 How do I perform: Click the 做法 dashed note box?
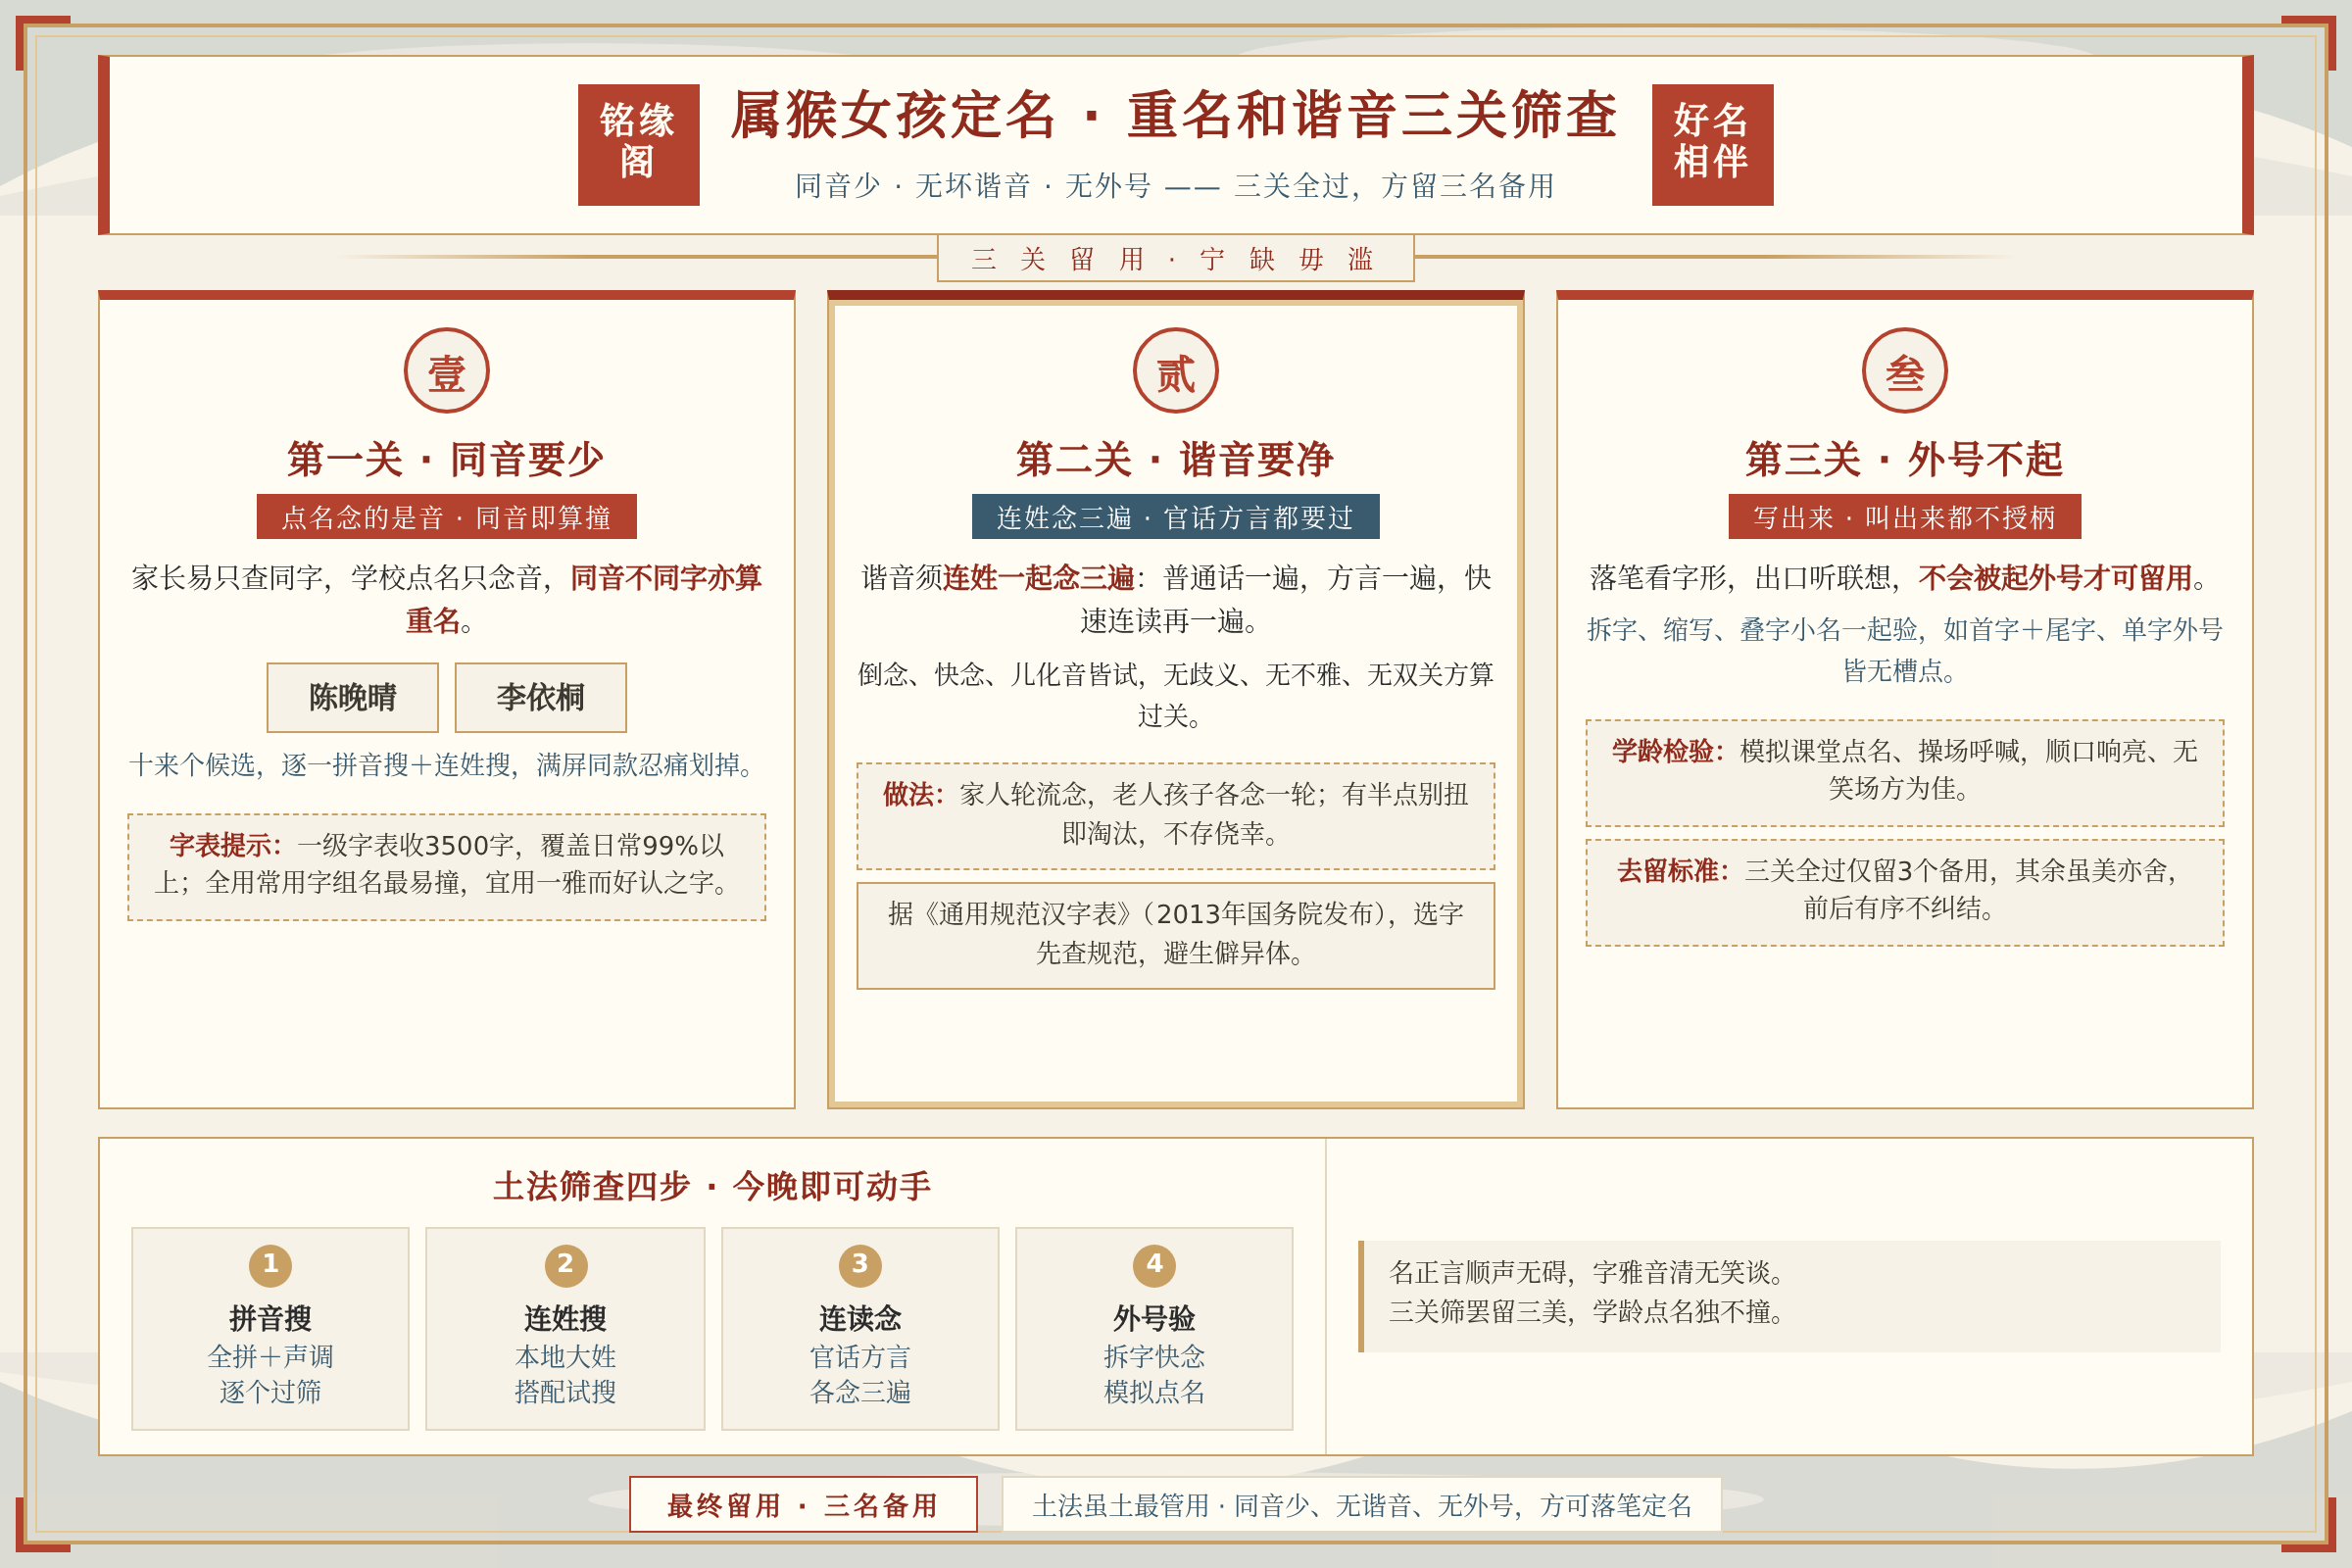click(1175, 815)
